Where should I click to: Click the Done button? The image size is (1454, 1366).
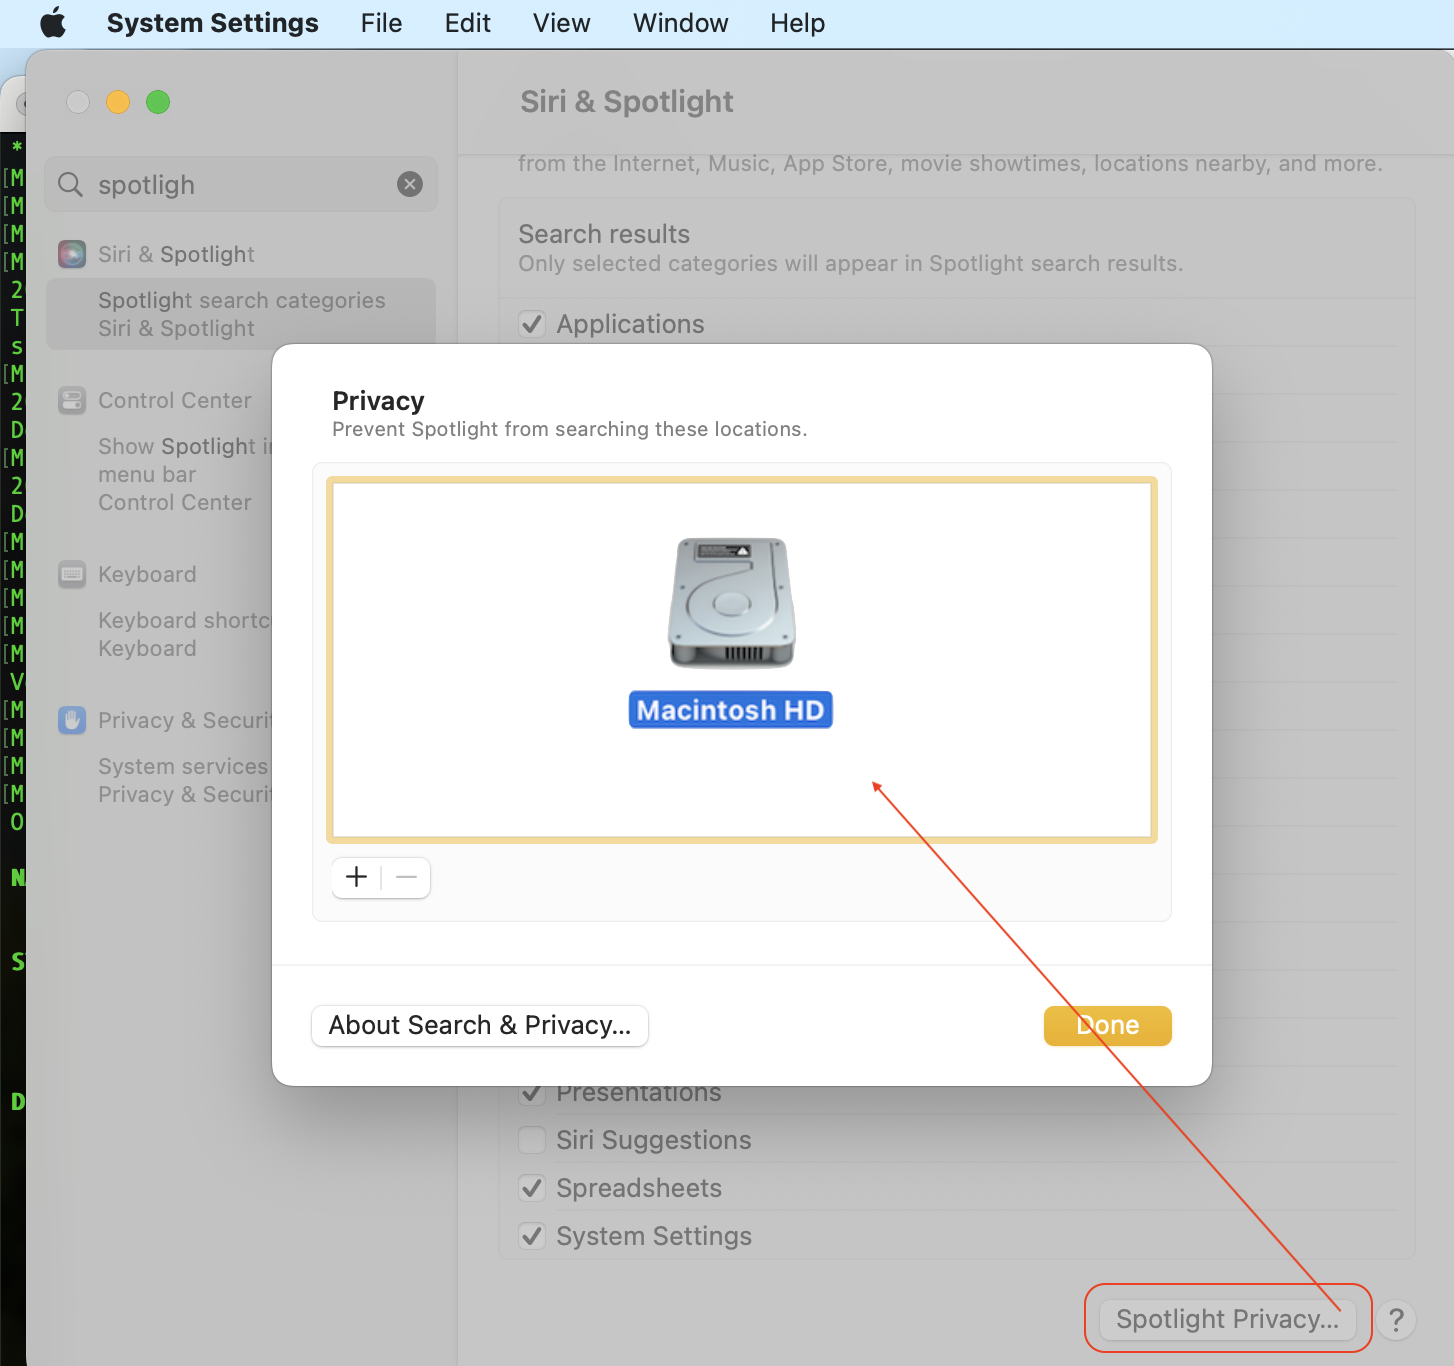click(1107, 1025)
